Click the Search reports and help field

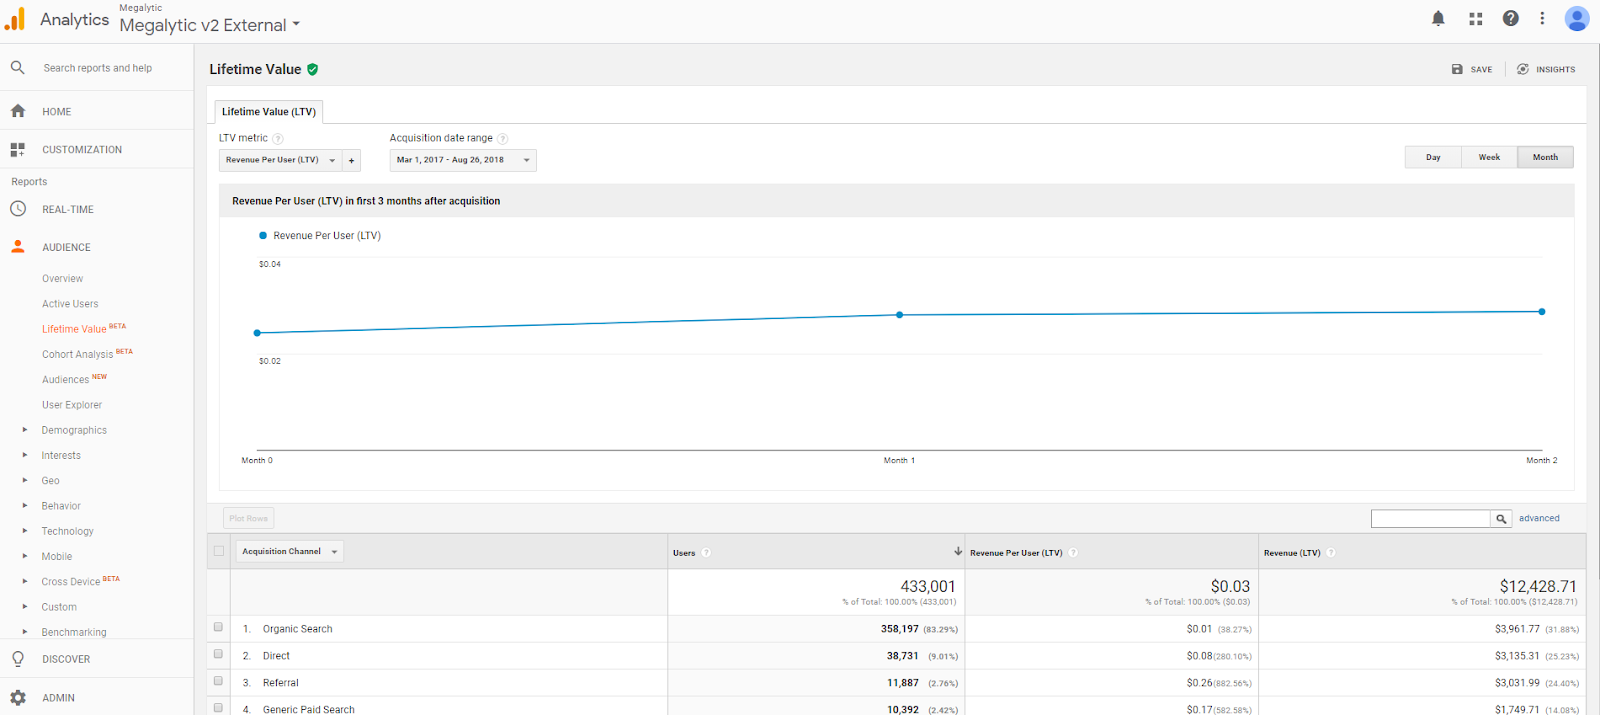click(x=98, y=68)
